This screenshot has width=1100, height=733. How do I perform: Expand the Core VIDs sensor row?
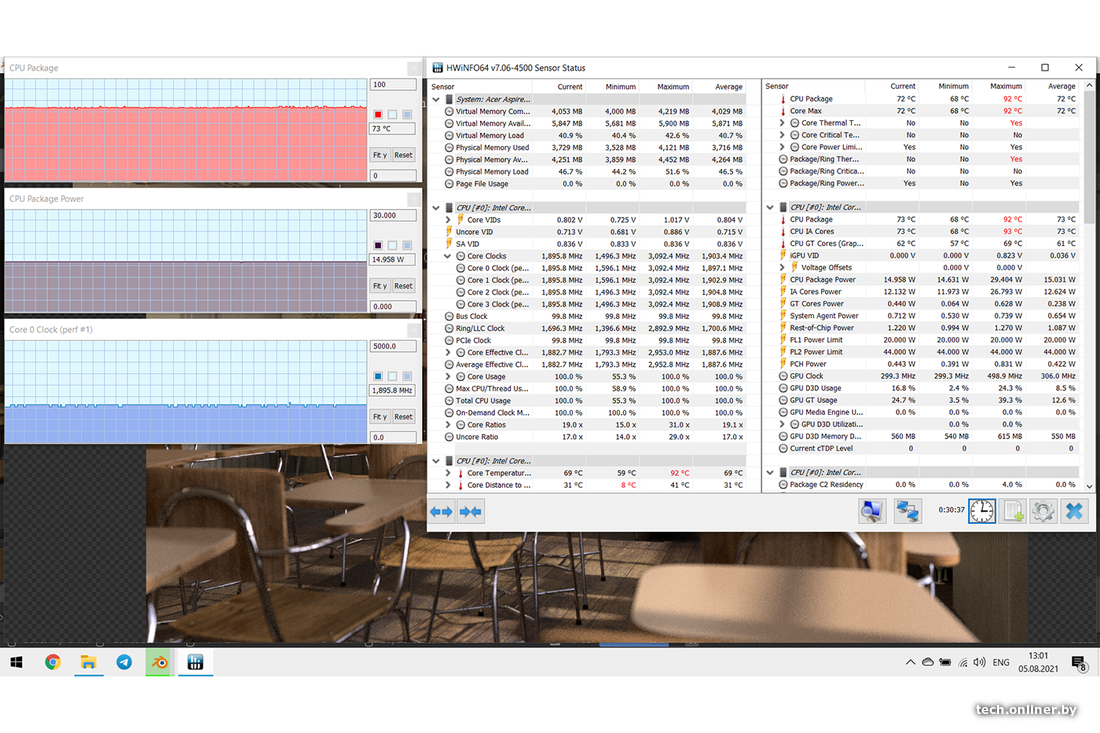tap(448, 220)
